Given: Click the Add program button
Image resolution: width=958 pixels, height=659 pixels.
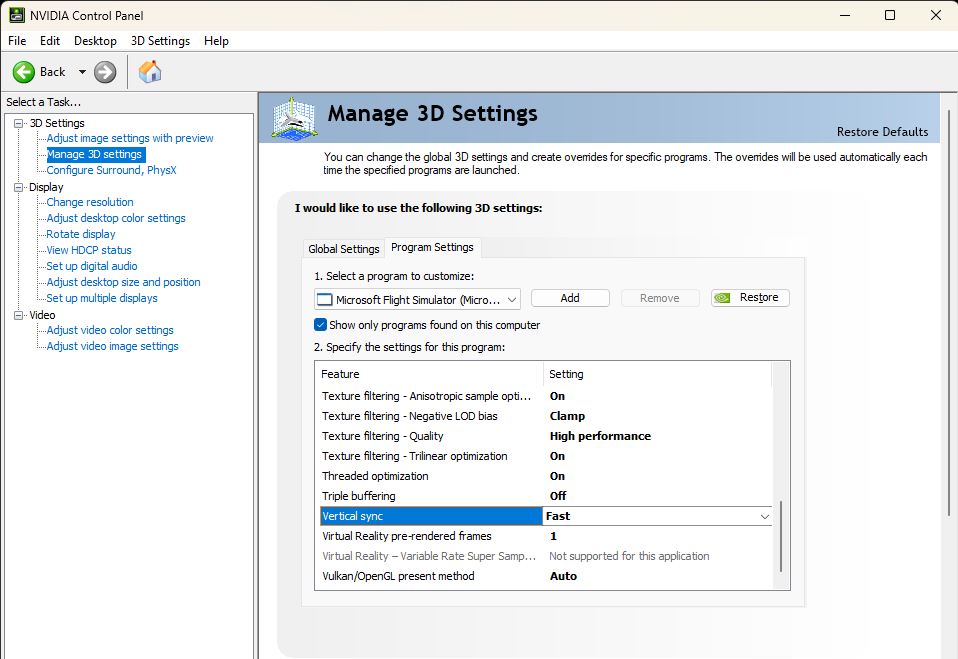Looking at the screenshot, I should 570,298.
